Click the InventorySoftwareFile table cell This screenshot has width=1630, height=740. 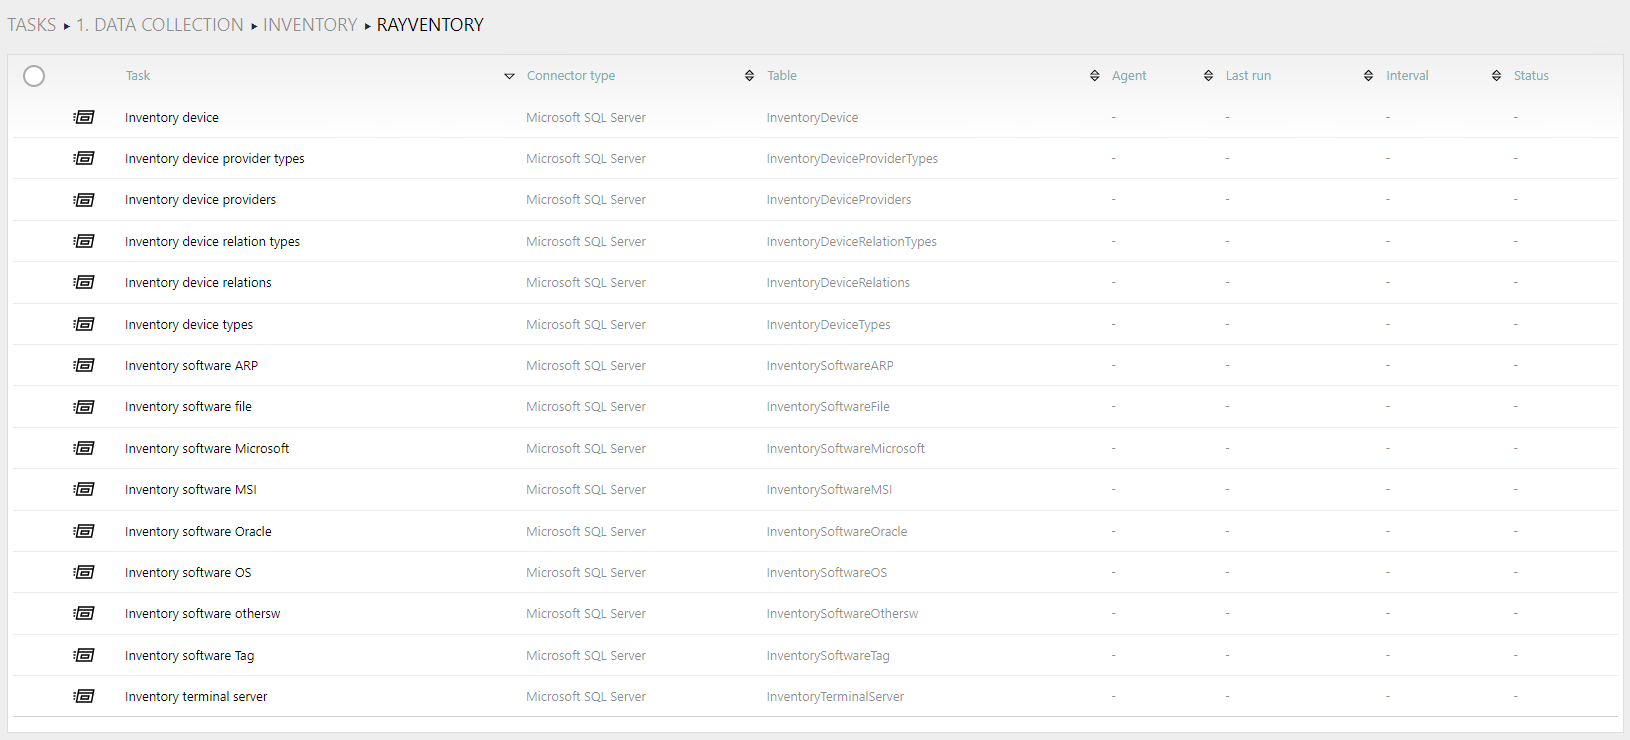tap(828, 407)
